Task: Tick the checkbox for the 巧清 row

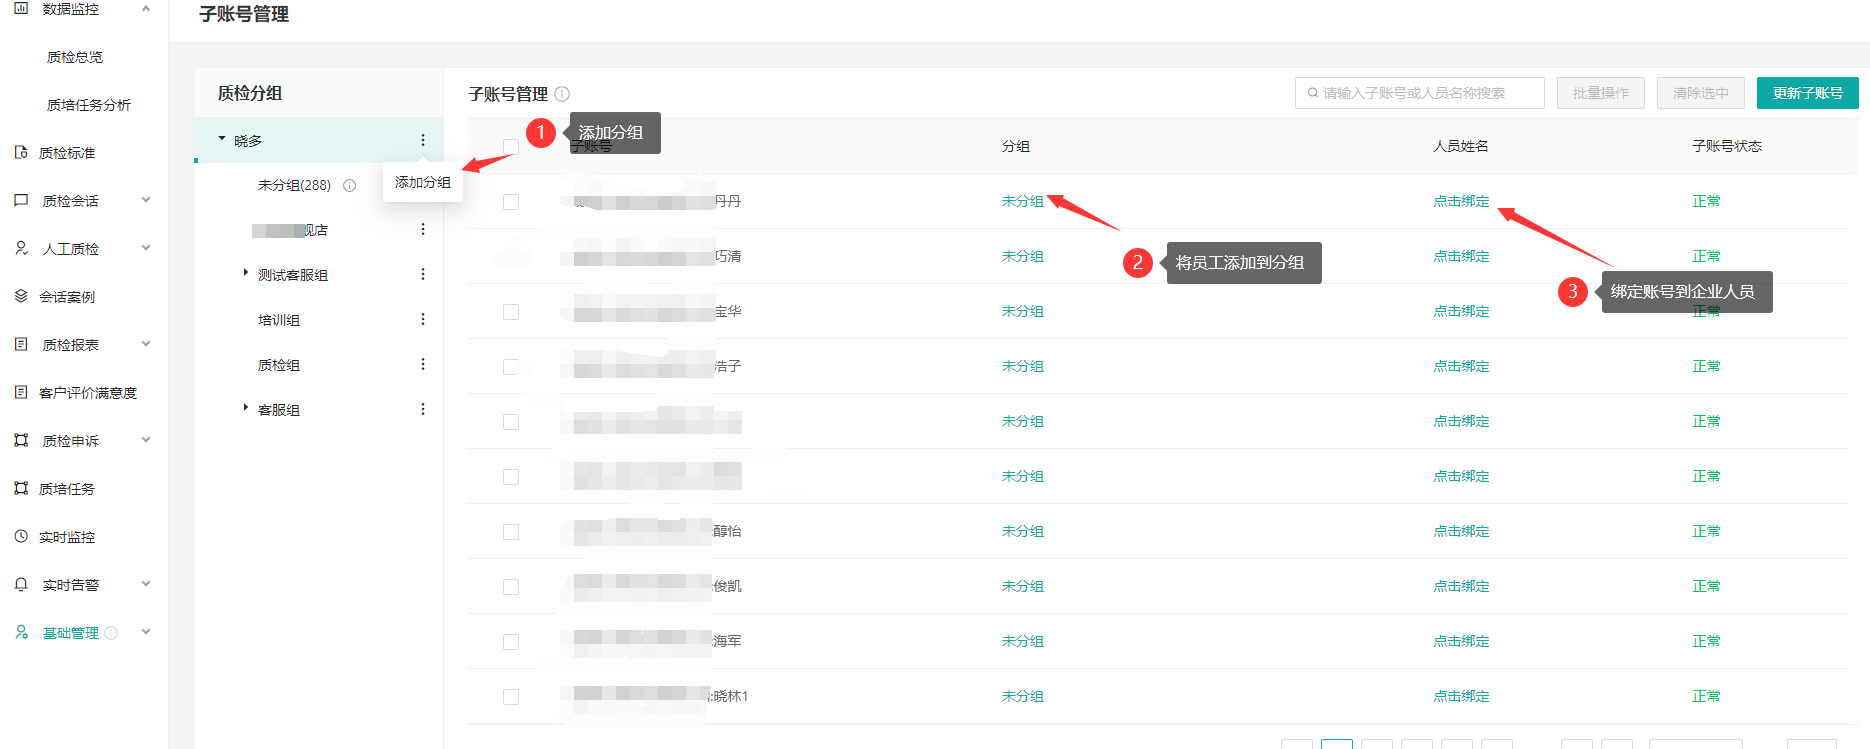Action: (x=511, y=257)
